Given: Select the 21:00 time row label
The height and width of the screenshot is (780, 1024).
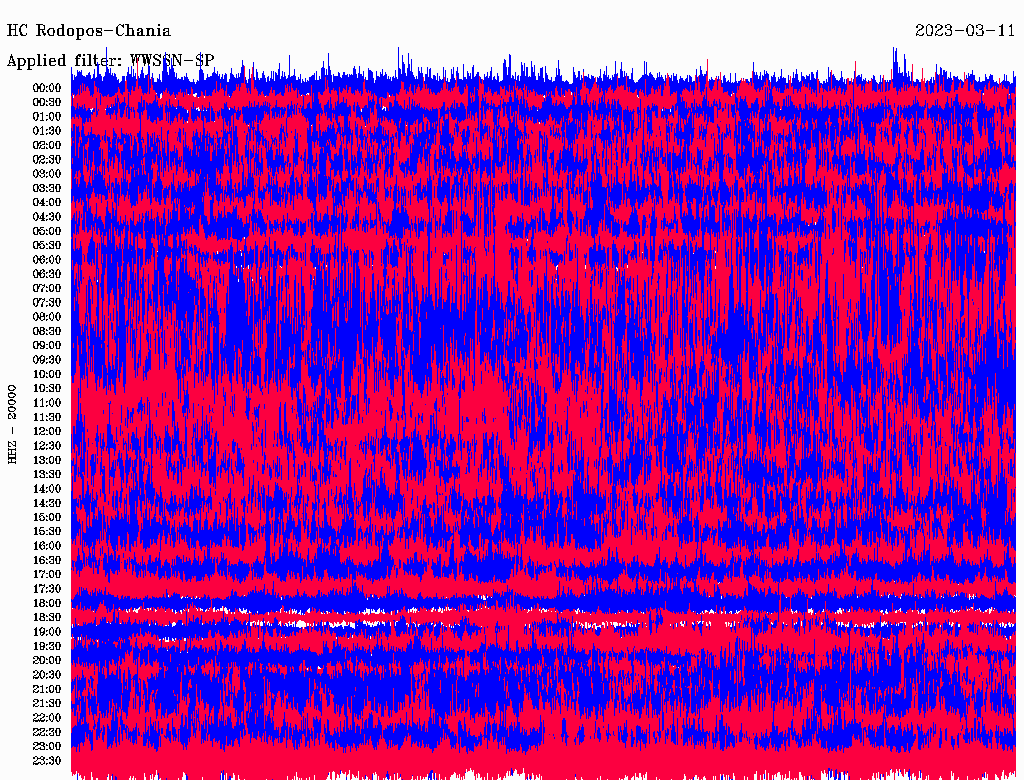Looking at the screenshot, I should click(x=47, y=690).
